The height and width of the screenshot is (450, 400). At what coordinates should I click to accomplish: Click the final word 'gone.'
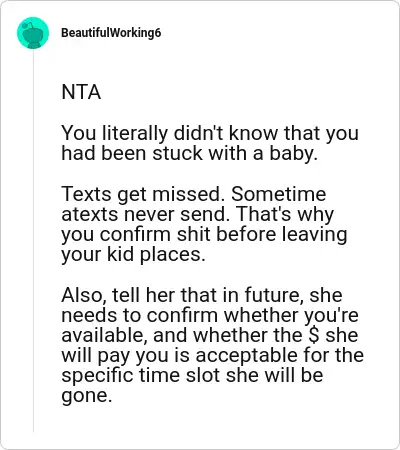coord(87,396)
